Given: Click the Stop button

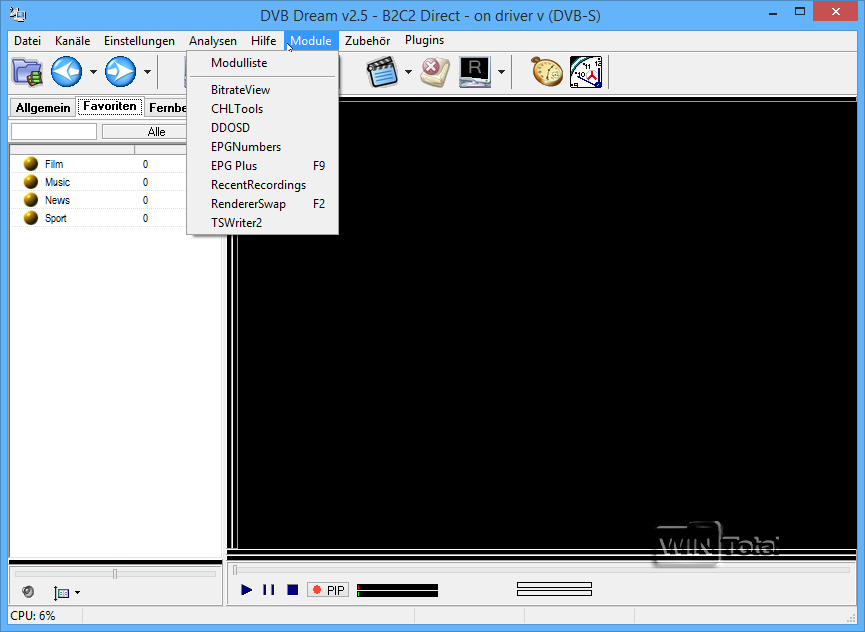Looking at the screenshot, I should click(x=292, y=590).
